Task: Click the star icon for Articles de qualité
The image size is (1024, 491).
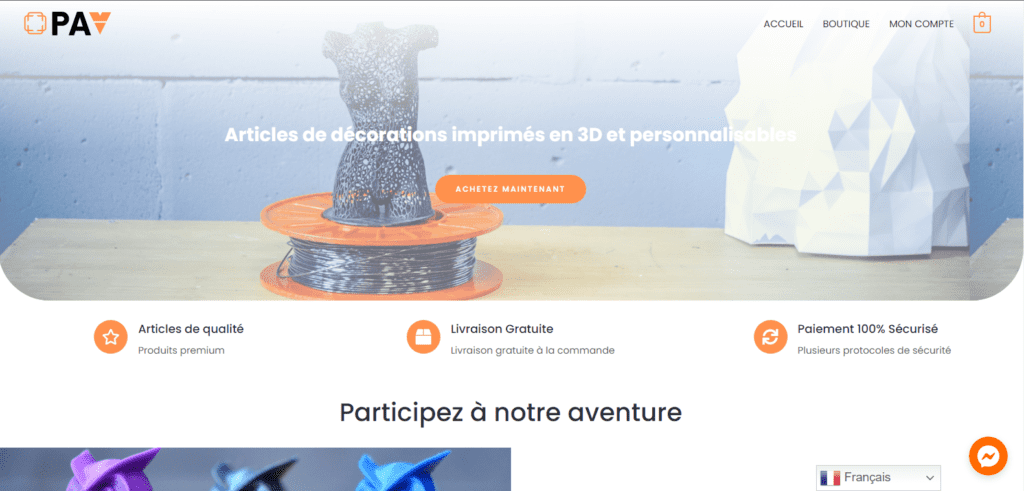Action: [x=110, y=337]
